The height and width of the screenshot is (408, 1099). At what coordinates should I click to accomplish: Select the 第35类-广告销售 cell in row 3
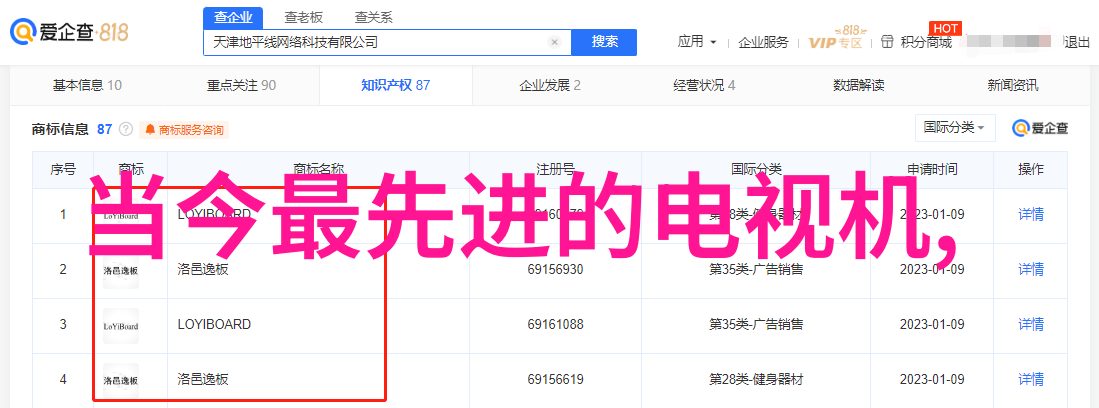point(756,325)
